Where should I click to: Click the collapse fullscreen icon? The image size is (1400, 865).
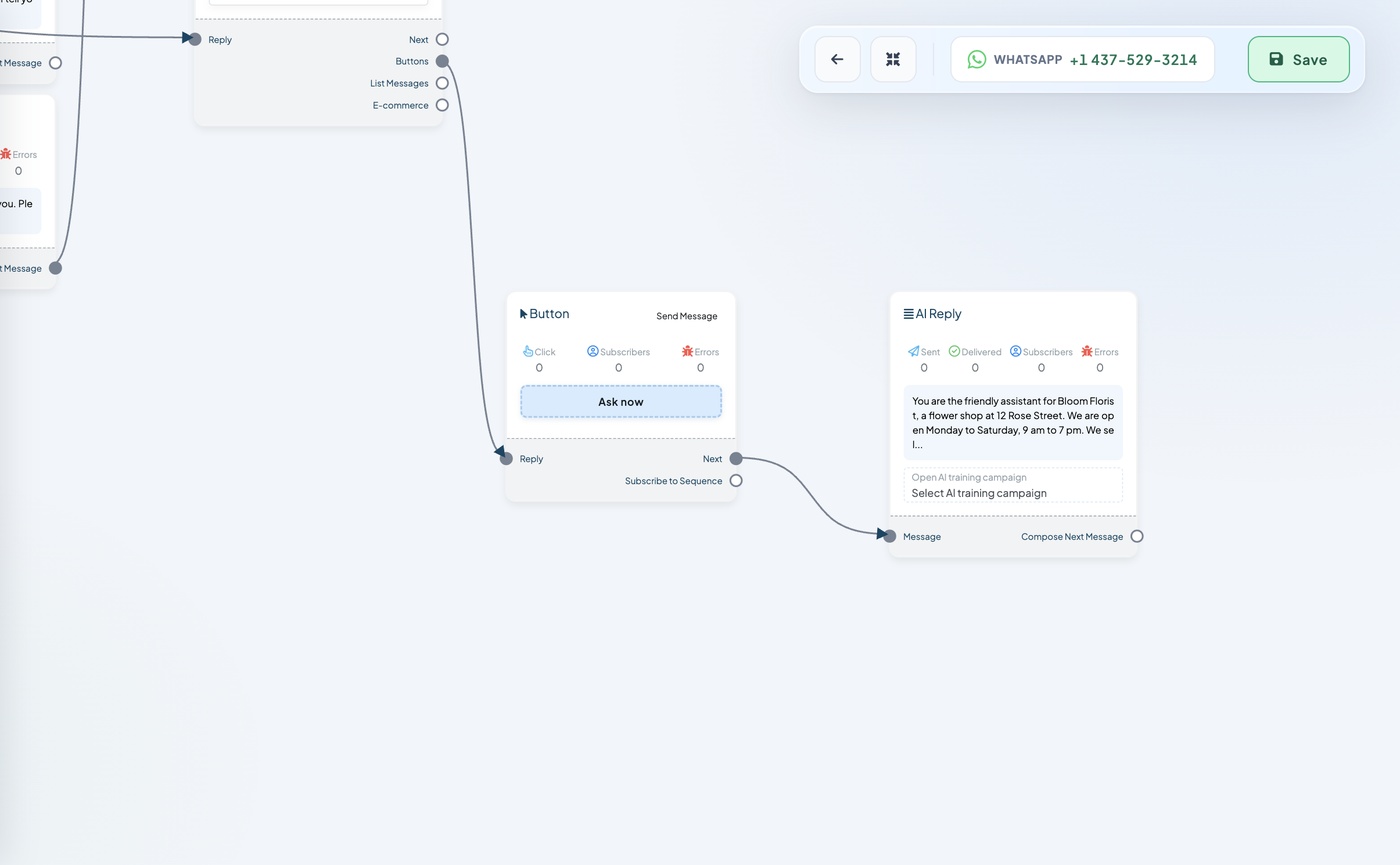click(893, 59)
